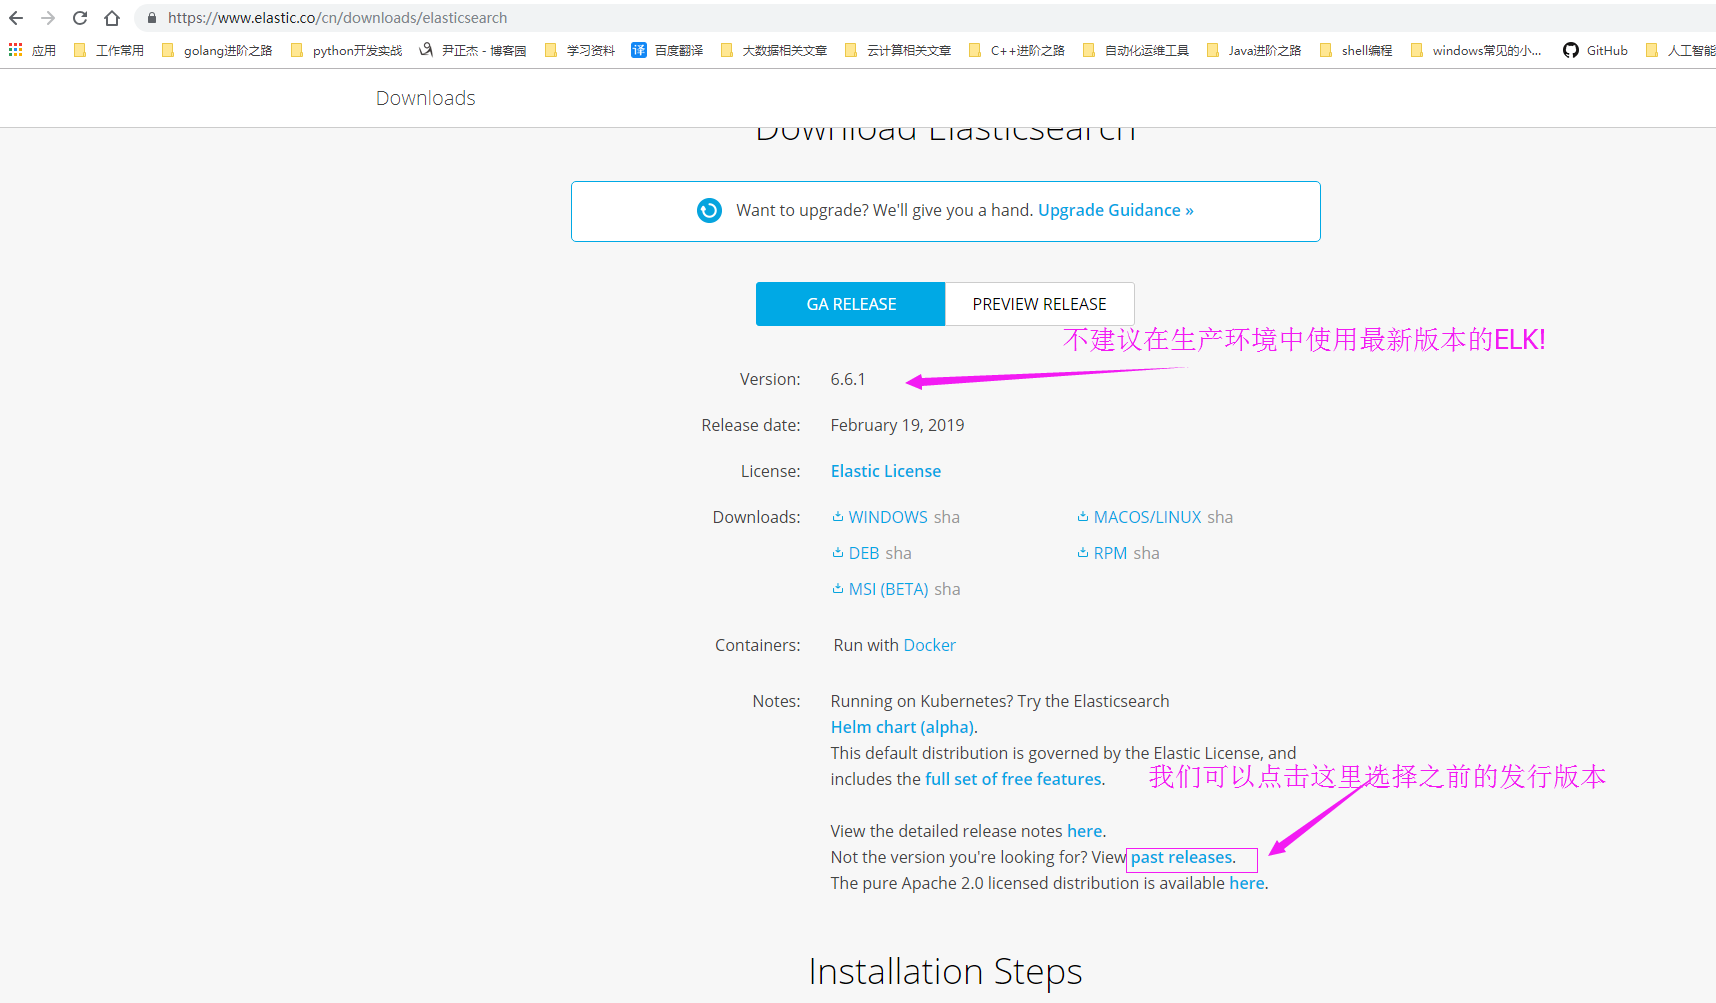Switch to the PREVIEW RELEASE tab
Viewport: 1716px width, 1003px height.
pyautogui.click(x=1039, y=304)
